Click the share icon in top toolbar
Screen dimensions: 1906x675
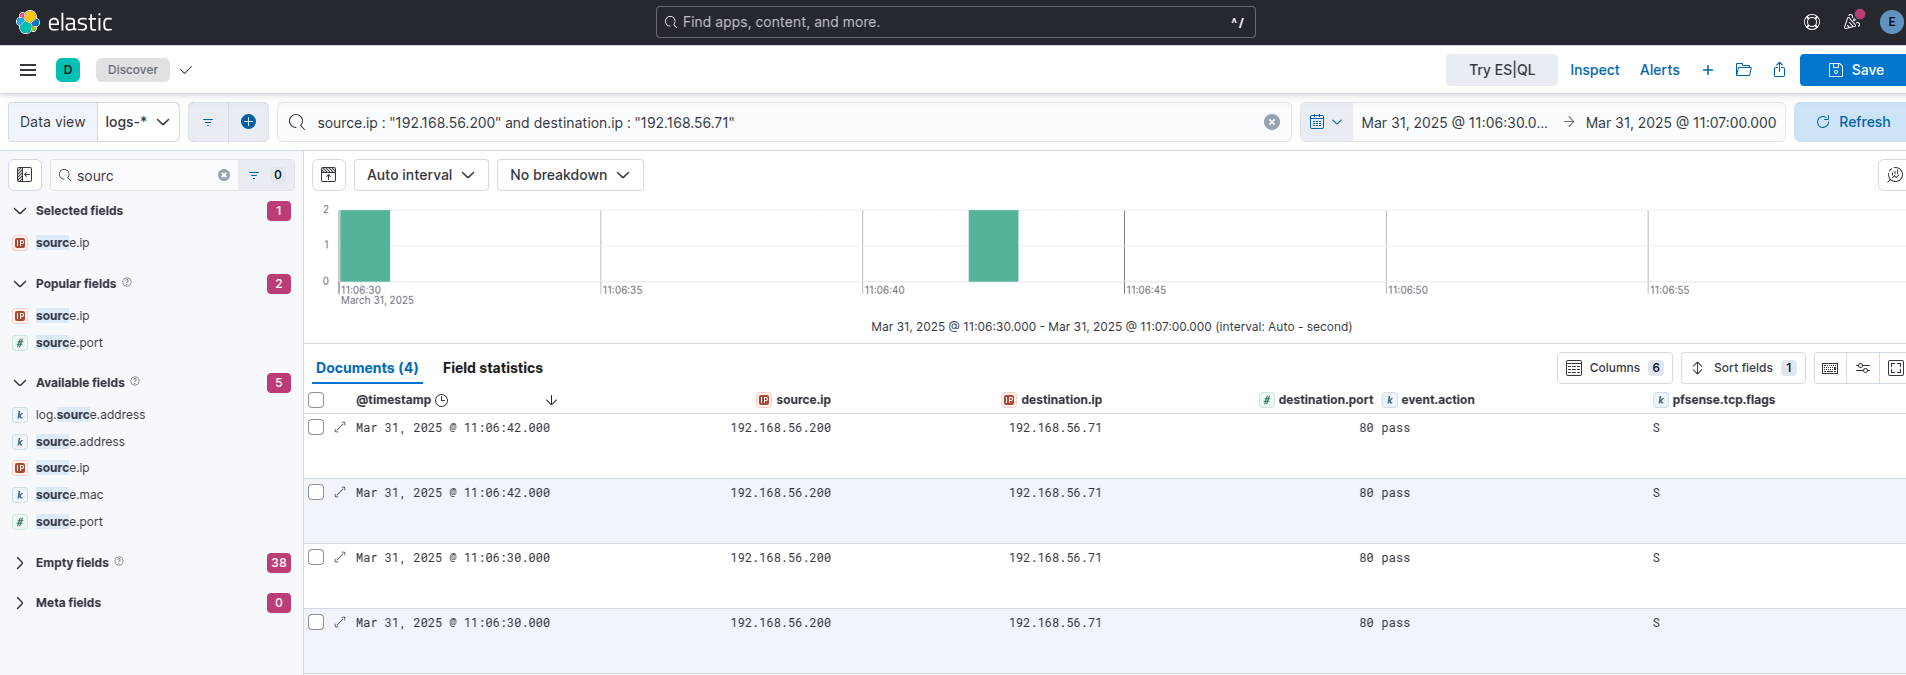[x=1779, y=70]
